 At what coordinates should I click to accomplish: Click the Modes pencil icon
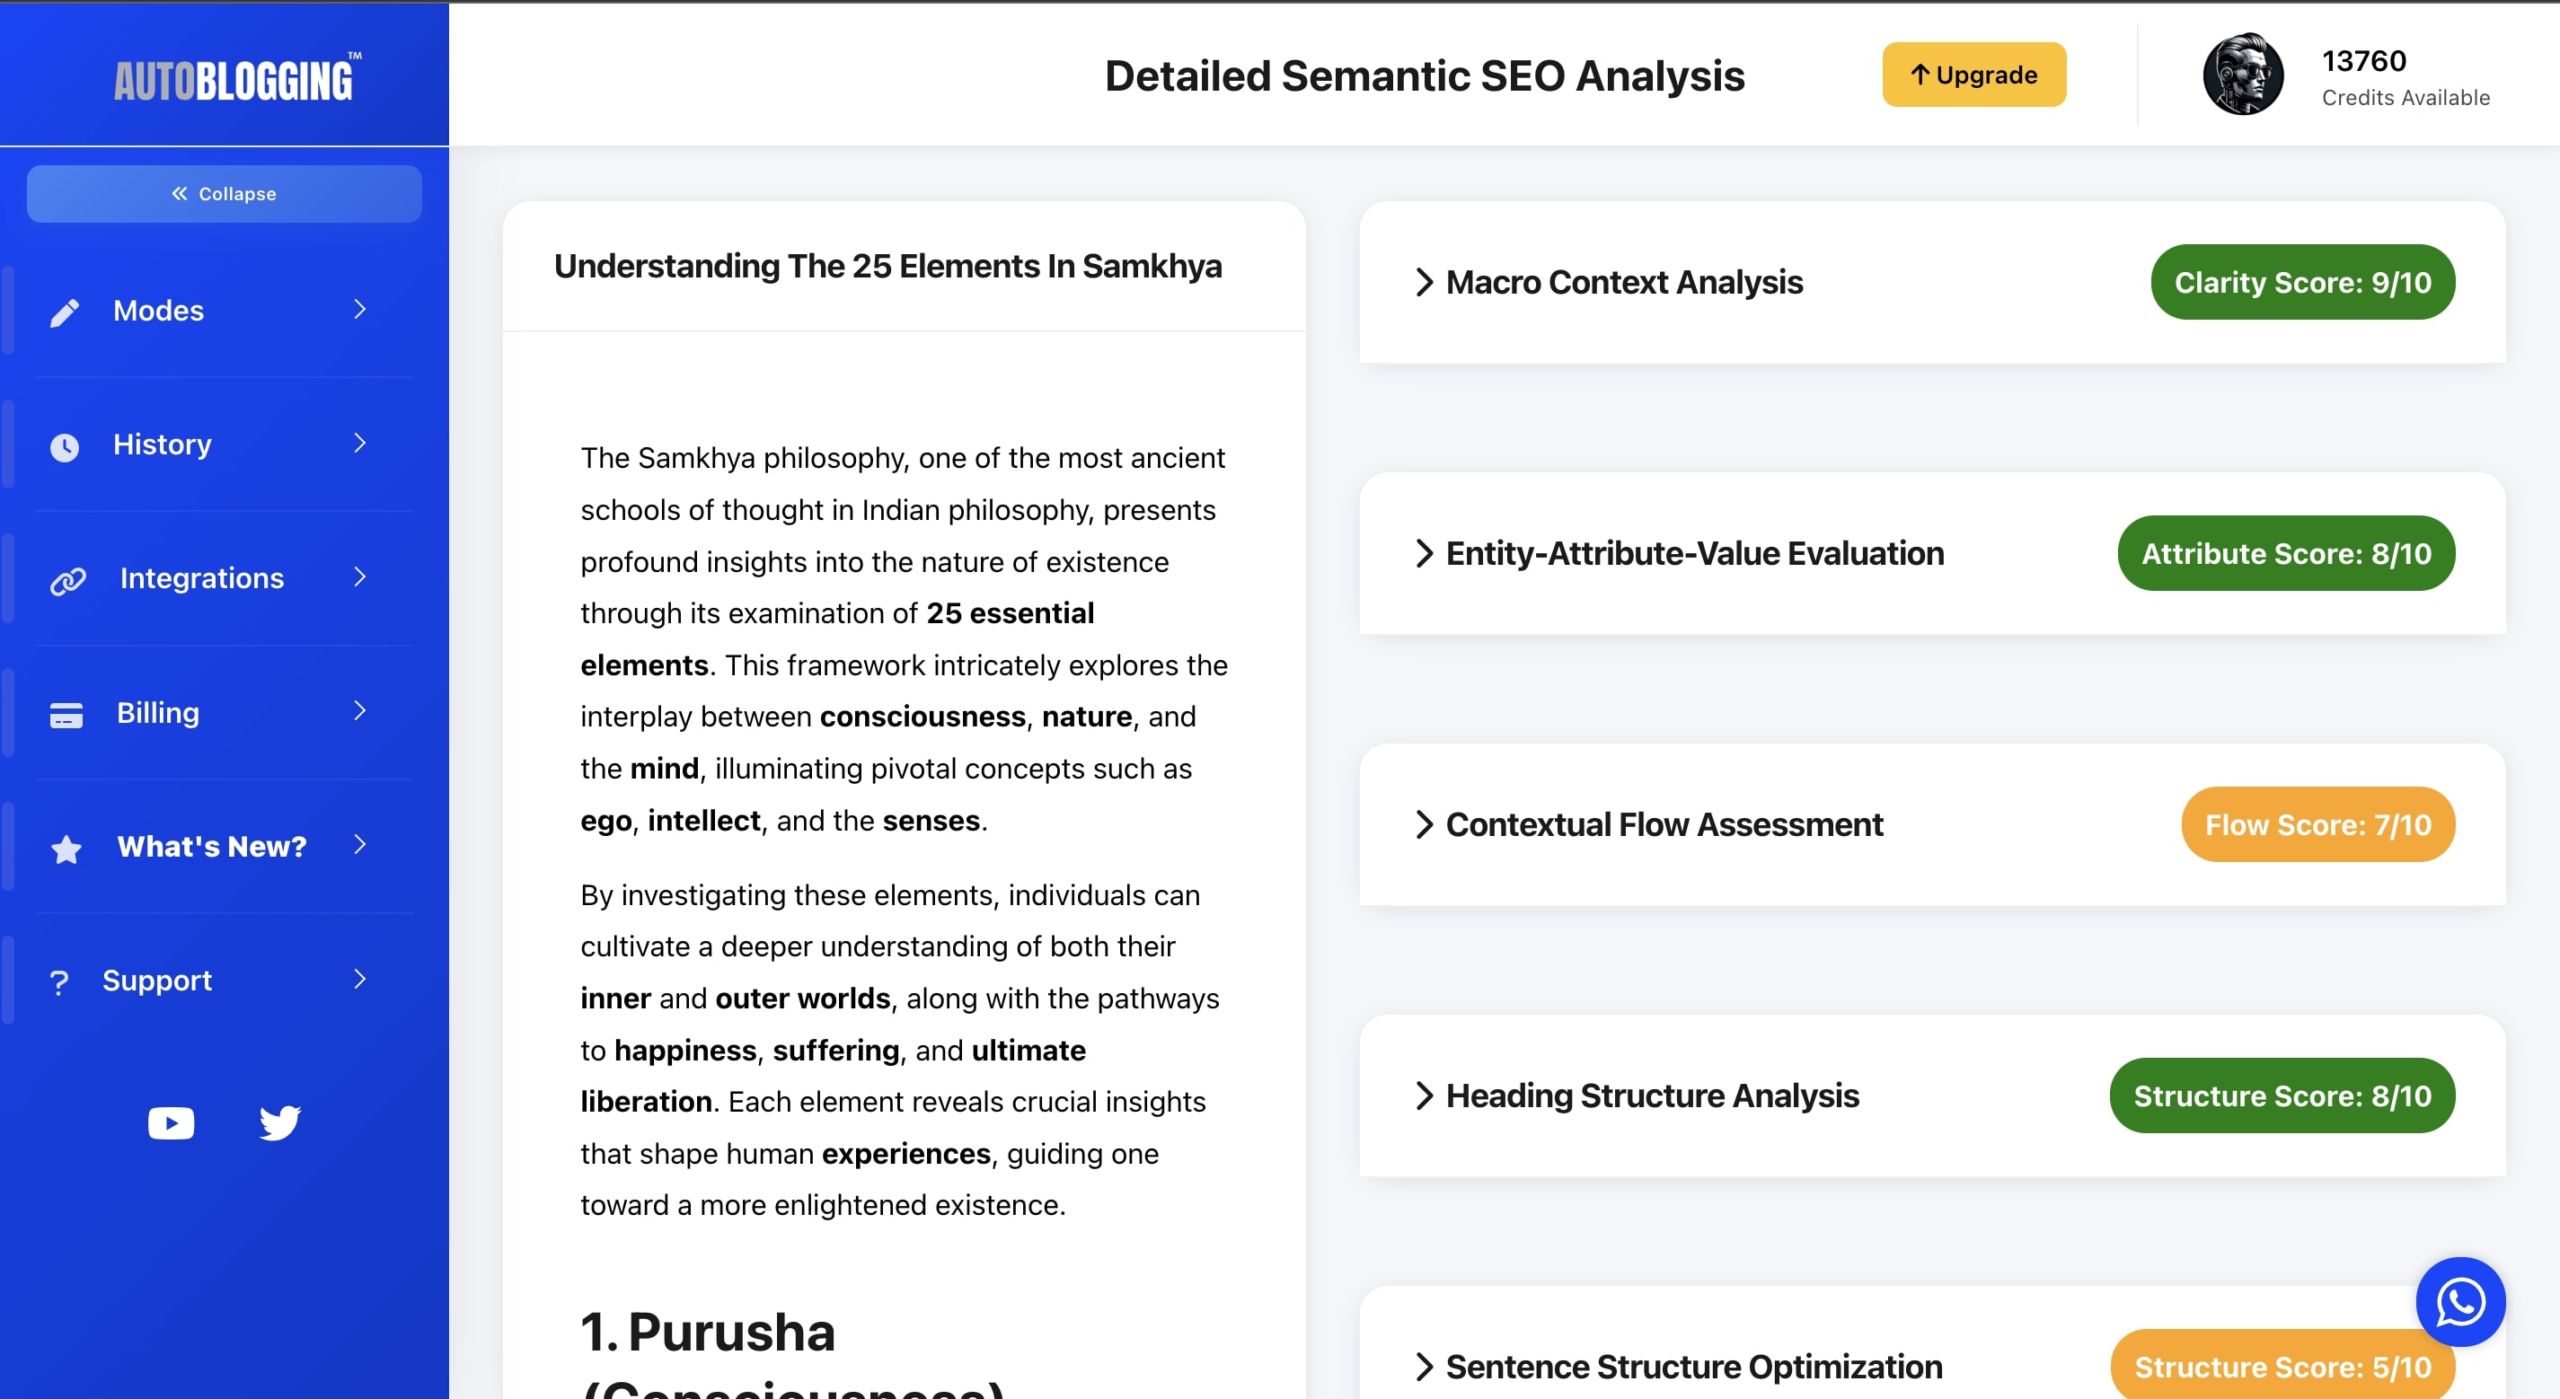coord(65,313)
